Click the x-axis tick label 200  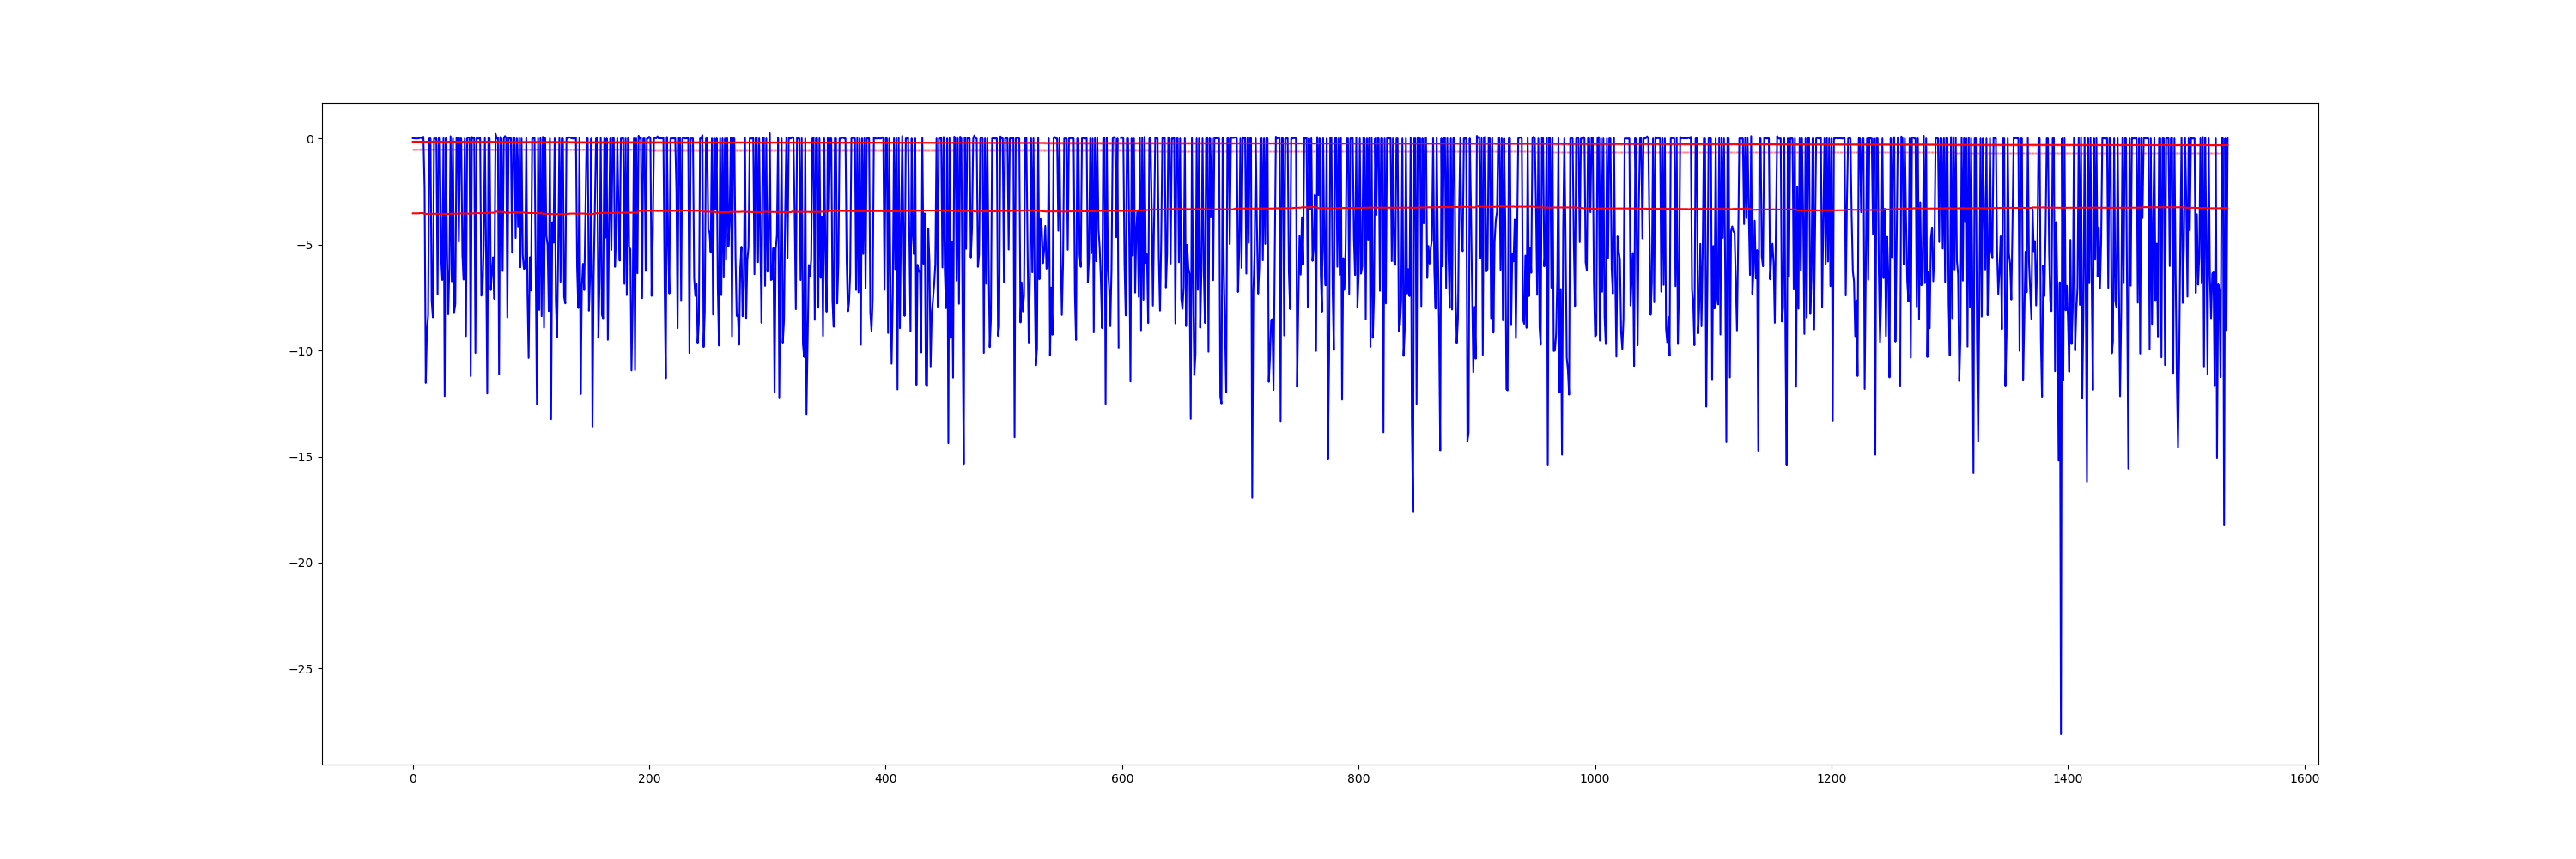[649, 779]
